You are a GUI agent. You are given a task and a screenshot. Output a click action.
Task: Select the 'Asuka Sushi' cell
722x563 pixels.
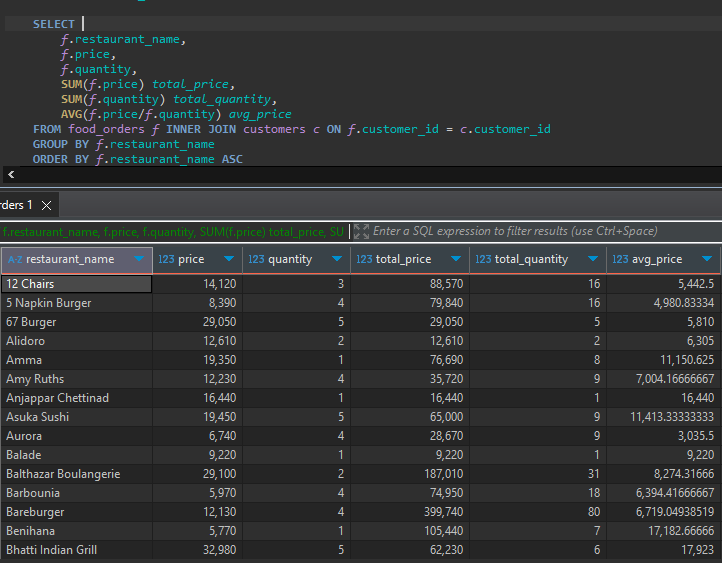pyautogui.click(x=76, y=417)
